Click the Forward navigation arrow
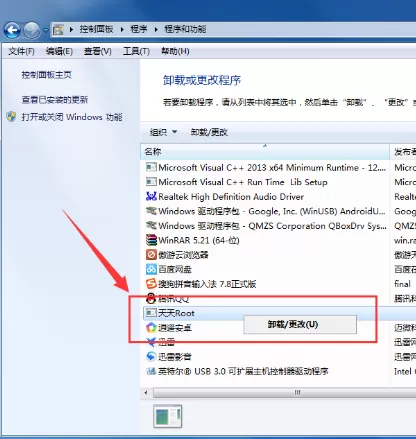 click(x=32, y=30)
